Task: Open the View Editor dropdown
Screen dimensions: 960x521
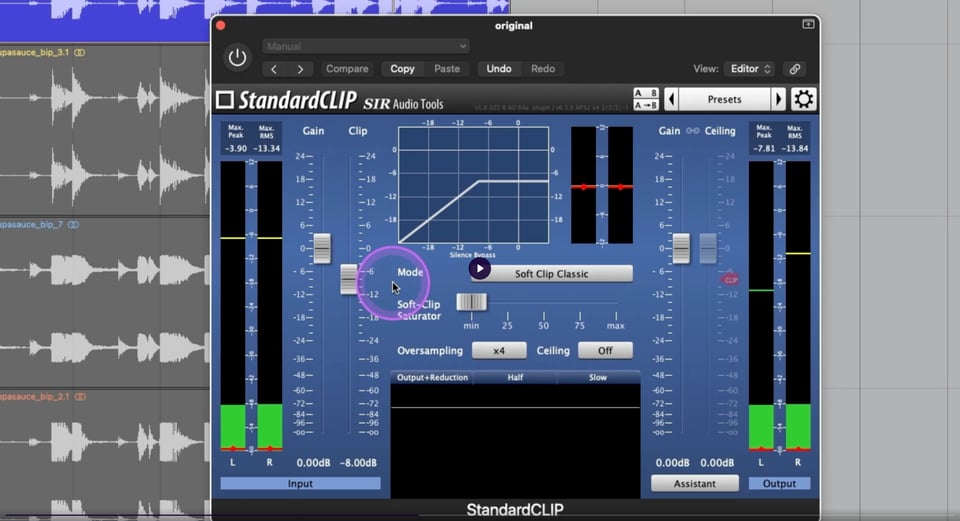Action: (751, 69)
